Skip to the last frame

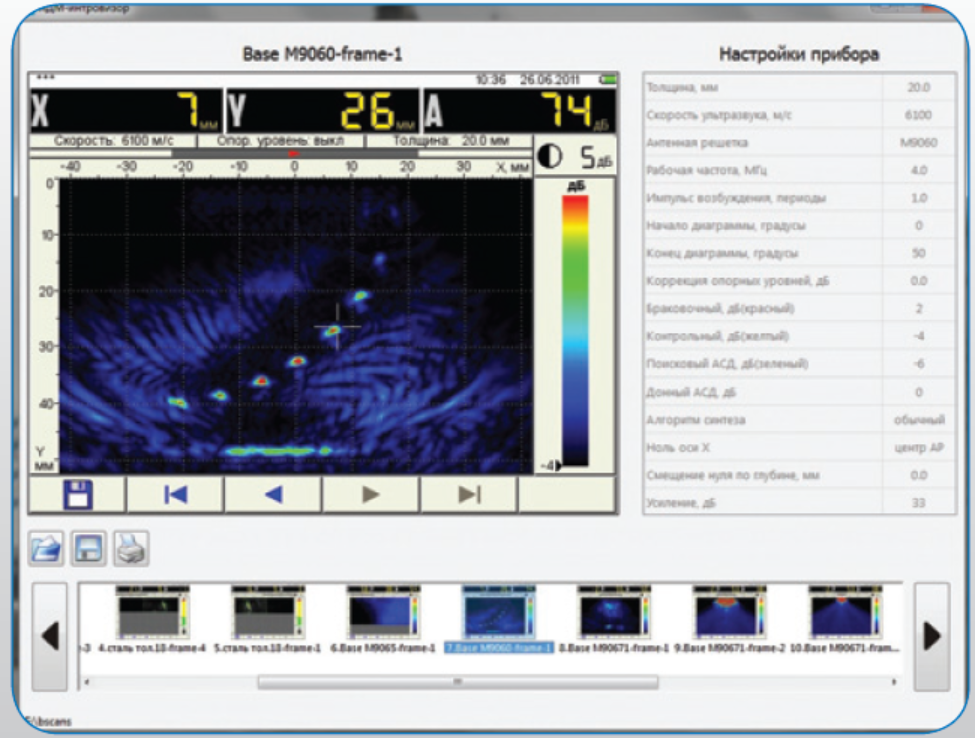point(468,494)
